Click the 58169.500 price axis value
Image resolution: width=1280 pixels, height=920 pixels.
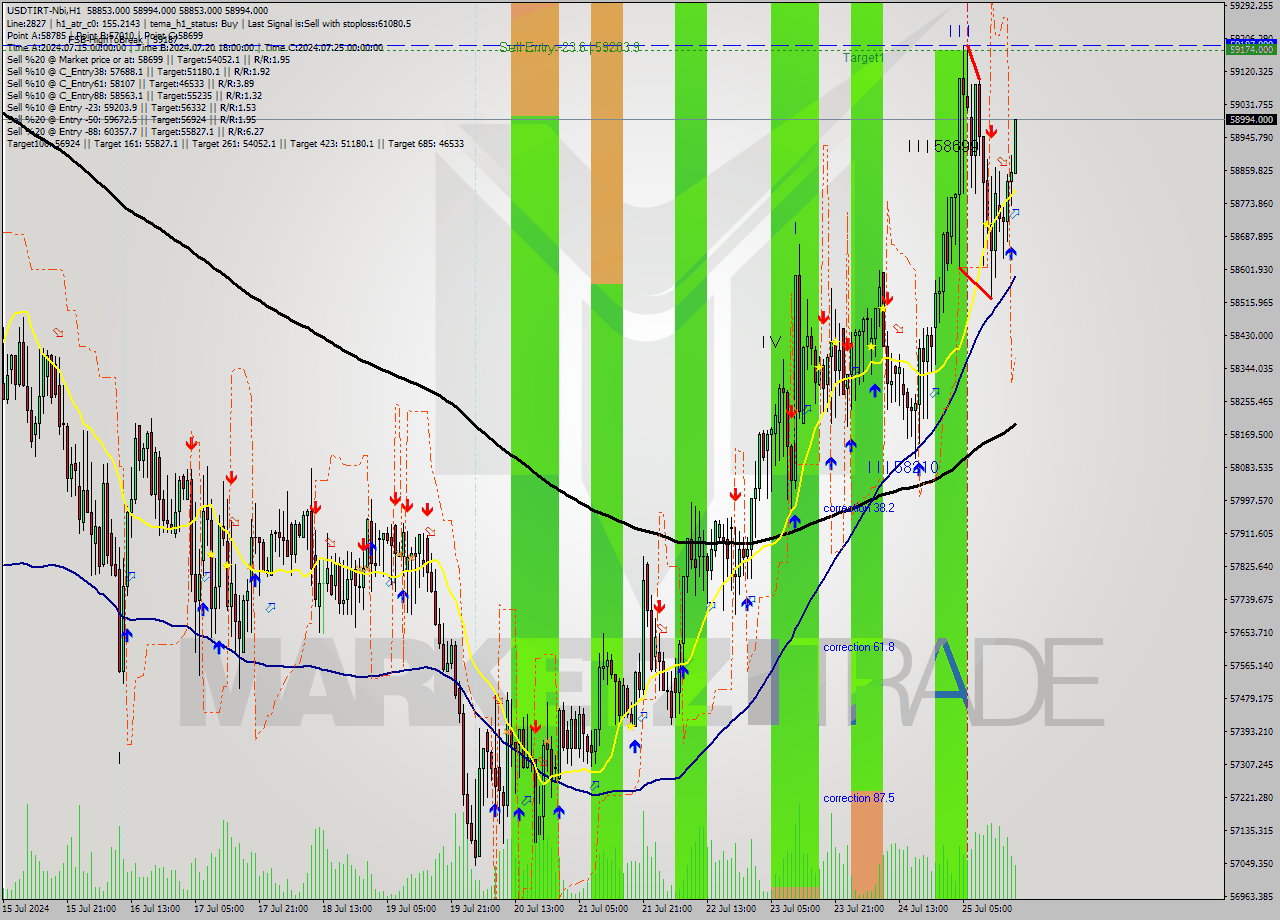(x=1251, y=435)
